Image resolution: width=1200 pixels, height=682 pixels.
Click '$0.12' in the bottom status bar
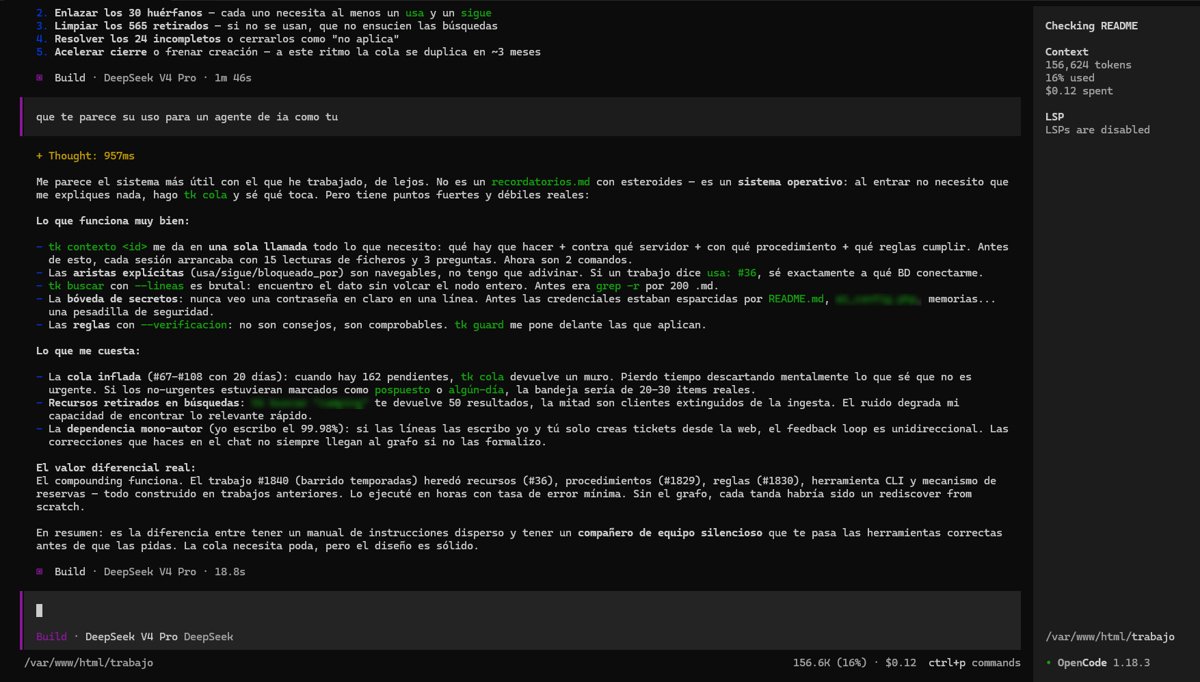(x=901, y=662)
